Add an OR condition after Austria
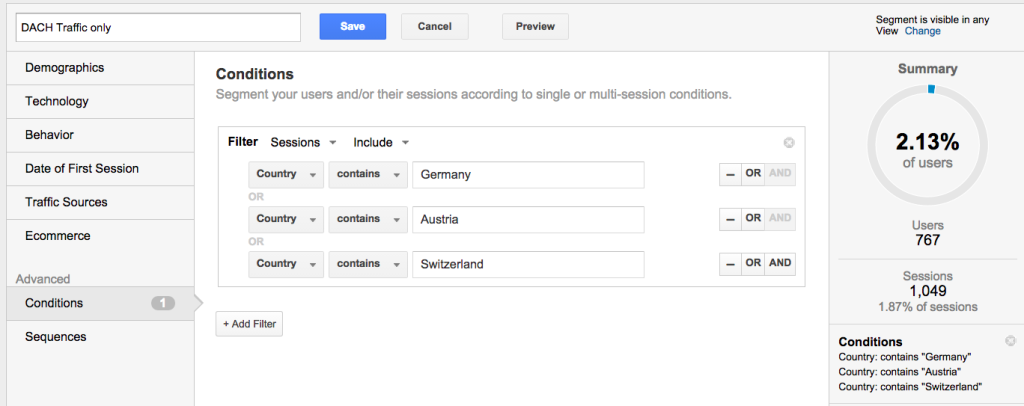This screenshot has height=406, width=1024. 753,219
